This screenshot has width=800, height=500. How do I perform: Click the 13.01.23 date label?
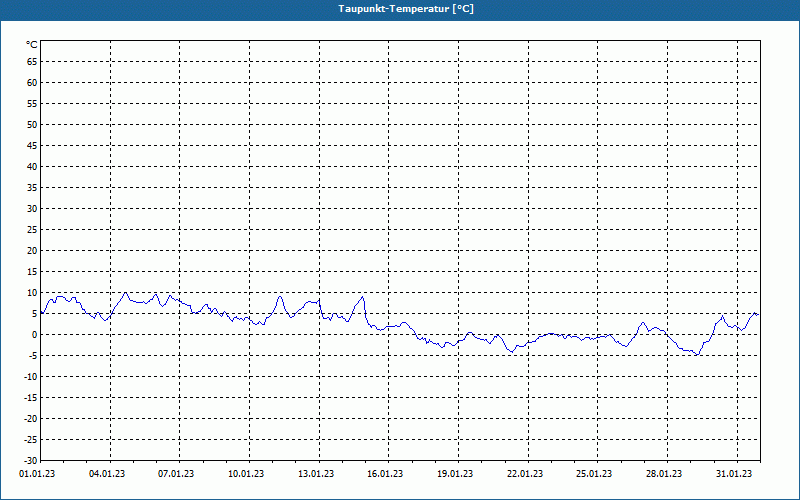316,474
